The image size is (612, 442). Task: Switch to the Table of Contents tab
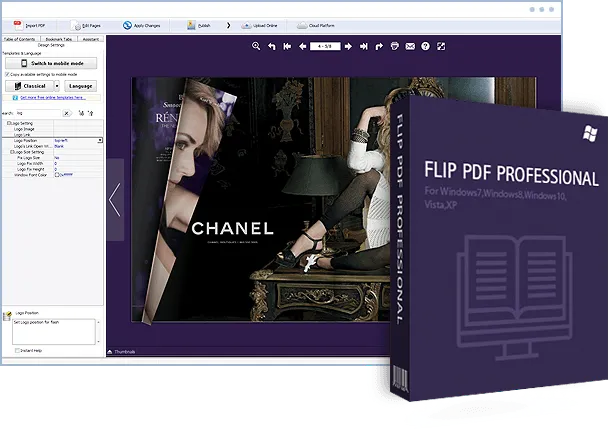[20, 39]
